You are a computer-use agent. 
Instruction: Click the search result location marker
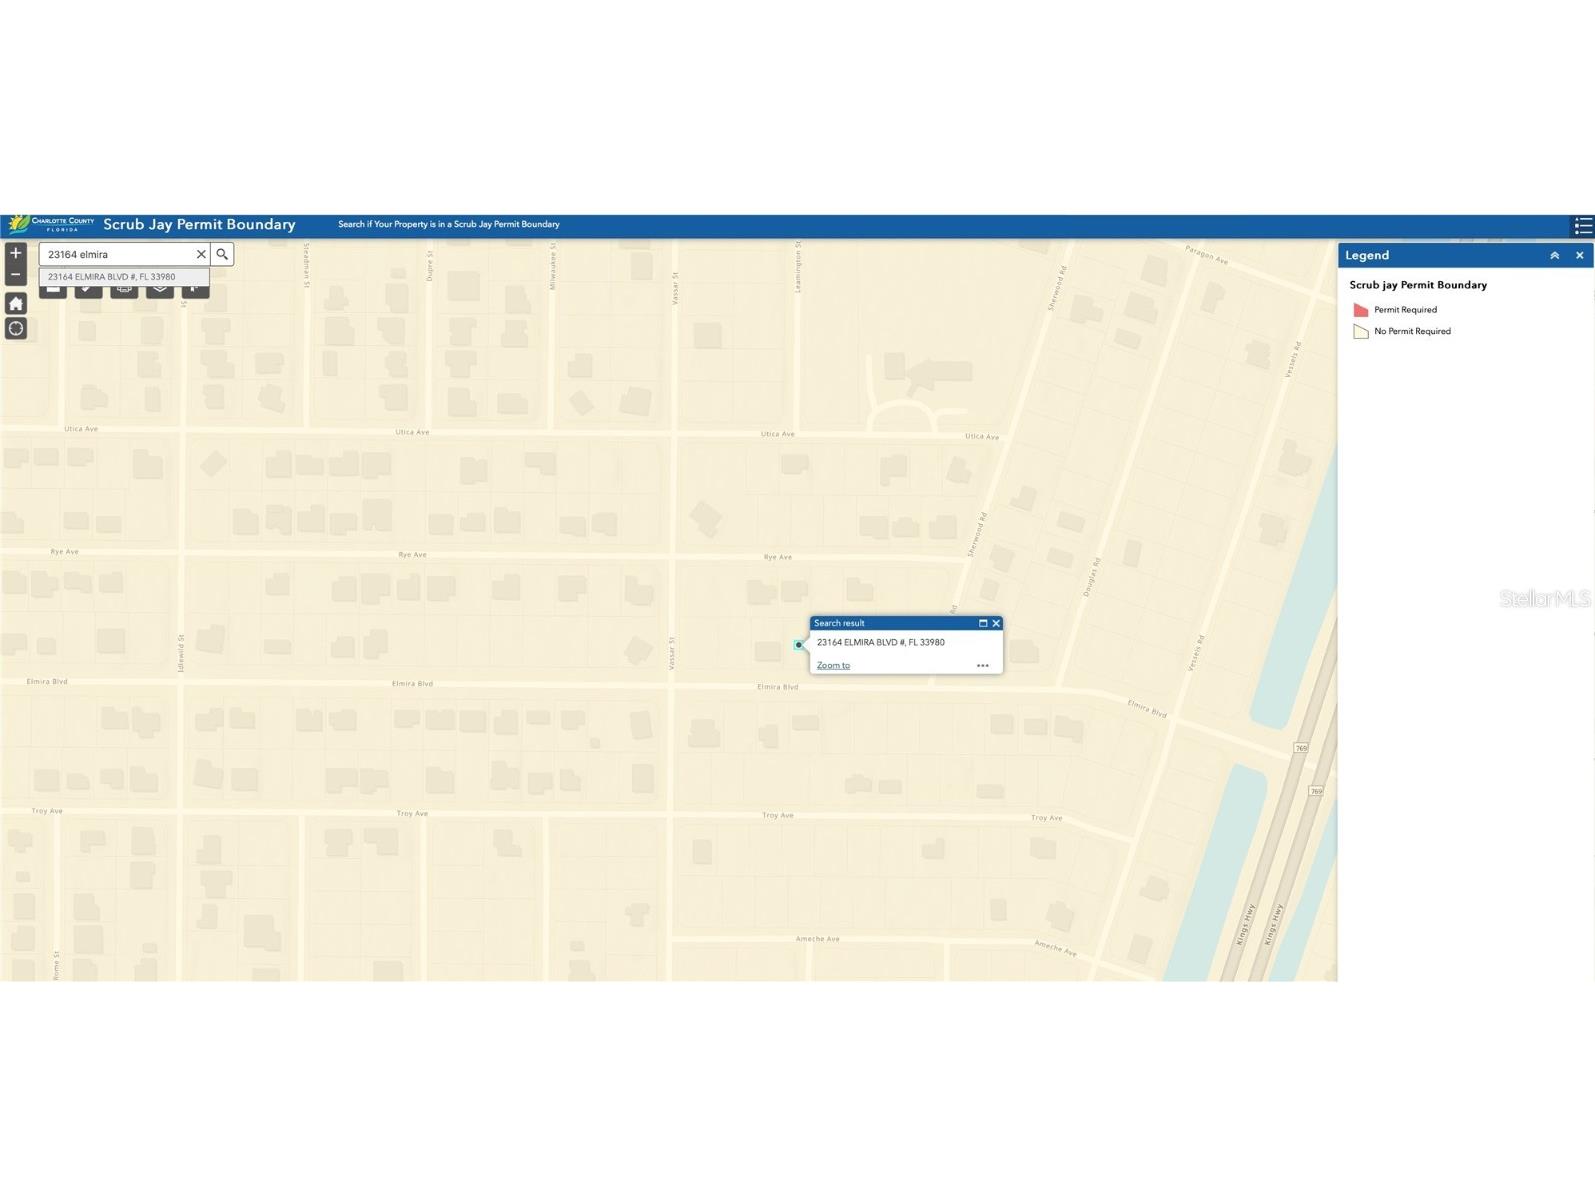click(x=798, y=645)
